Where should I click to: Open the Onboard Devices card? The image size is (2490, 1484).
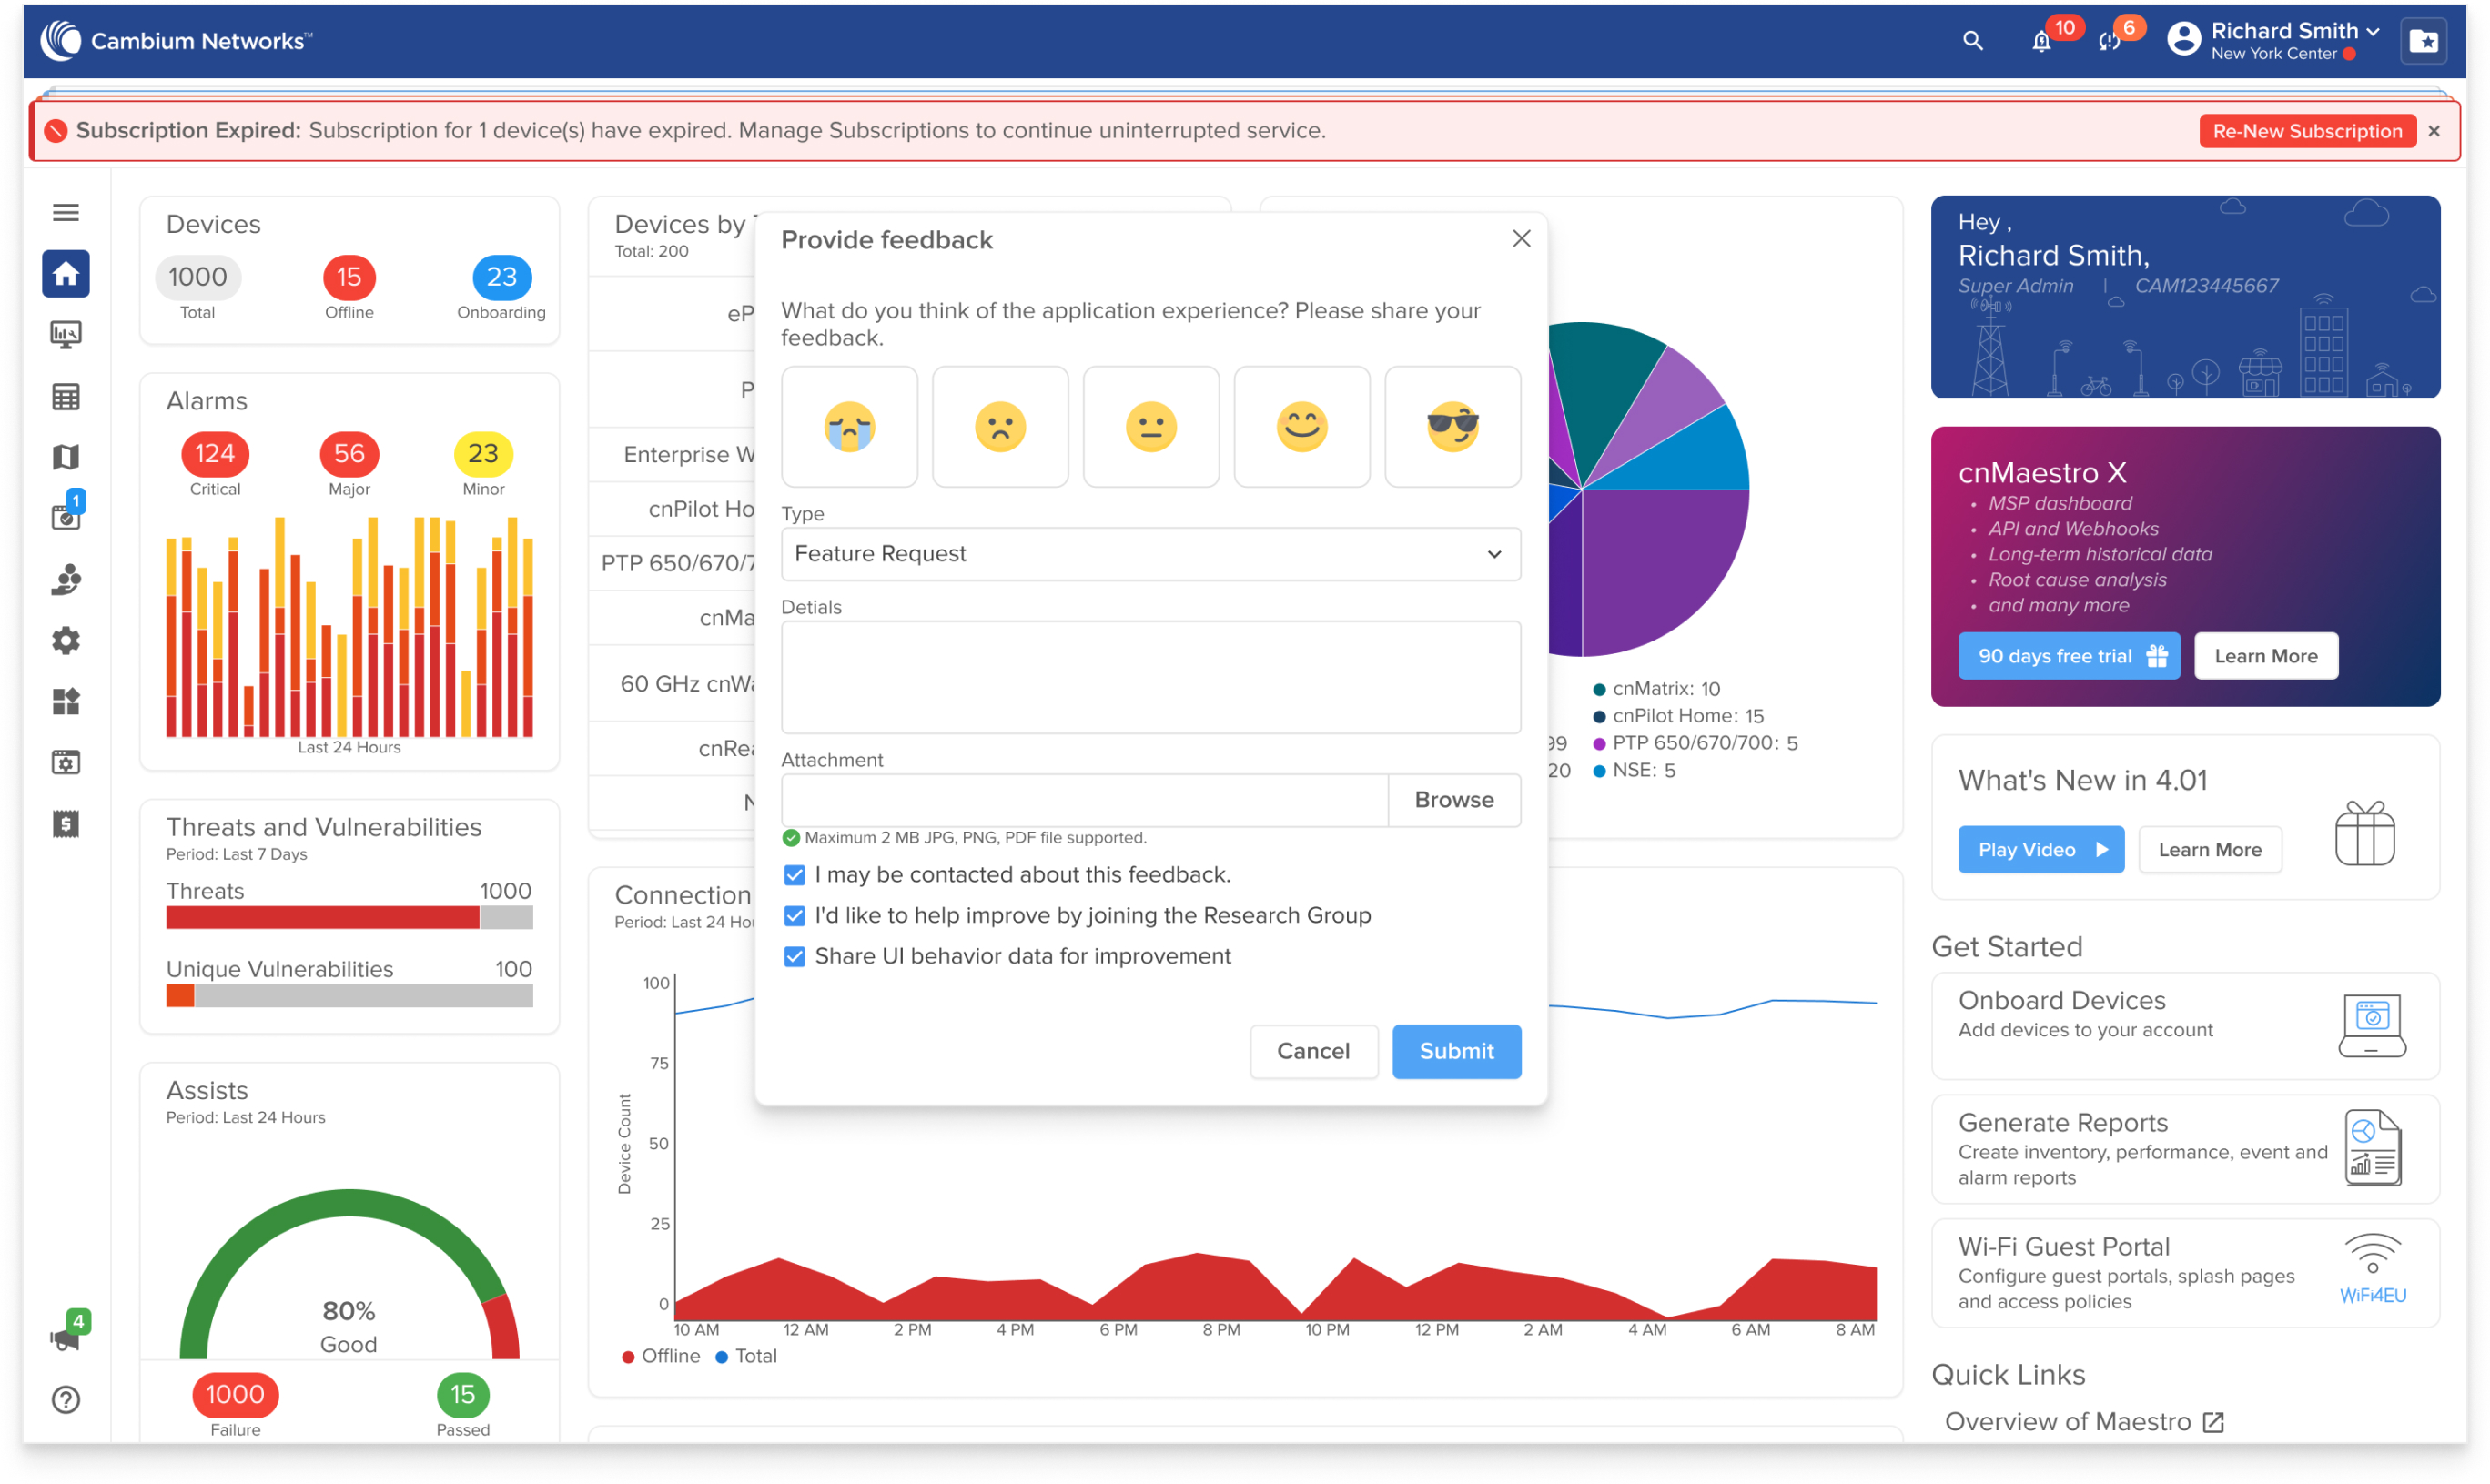click(x=2185, y=1025)
